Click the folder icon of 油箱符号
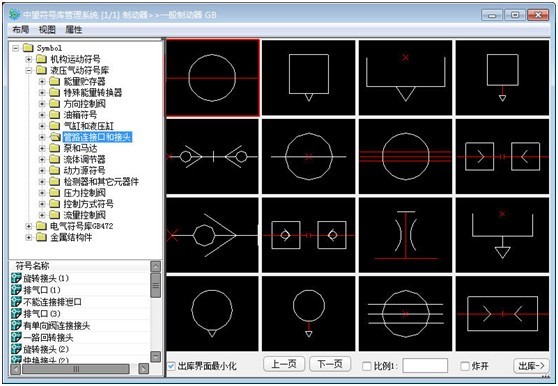The height and width of the screenshot is (386, 558). click(54, 115)
